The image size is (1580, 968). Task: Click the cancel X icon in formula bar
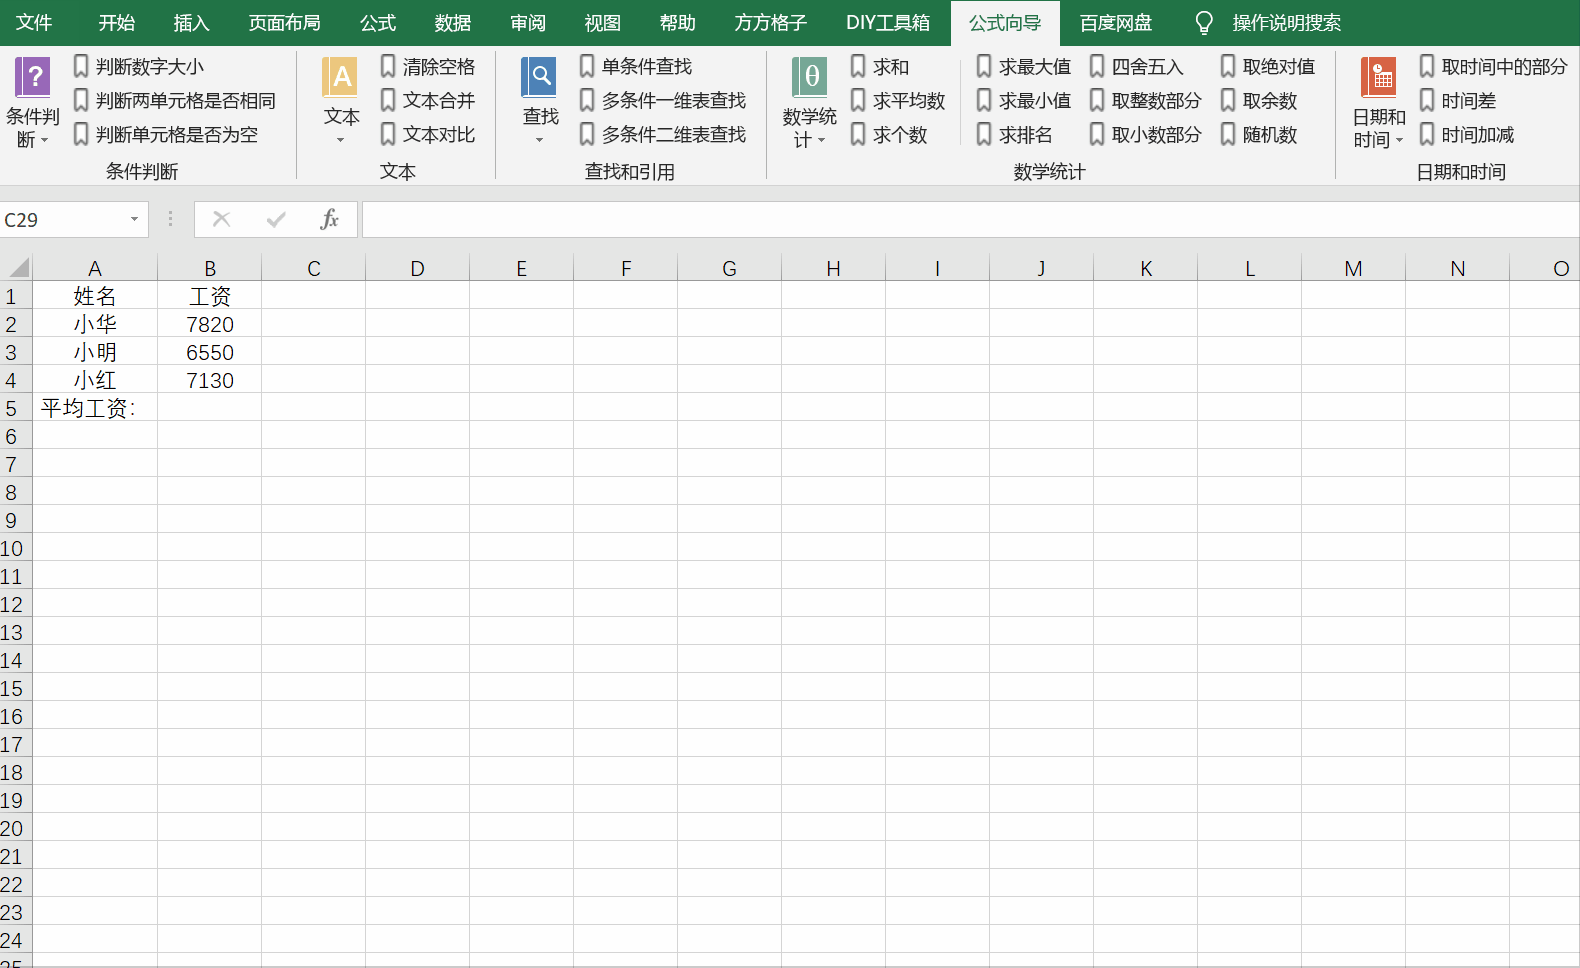(222, 219)
